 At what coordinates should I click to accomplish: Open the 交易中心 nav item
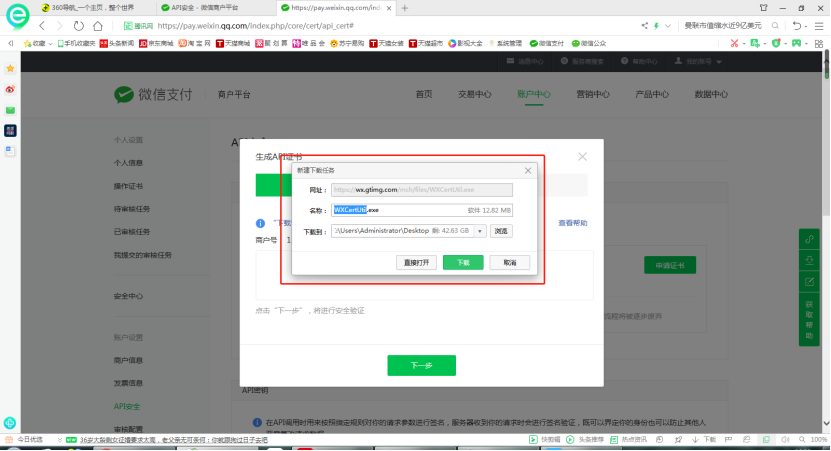[x=475, y=94]
